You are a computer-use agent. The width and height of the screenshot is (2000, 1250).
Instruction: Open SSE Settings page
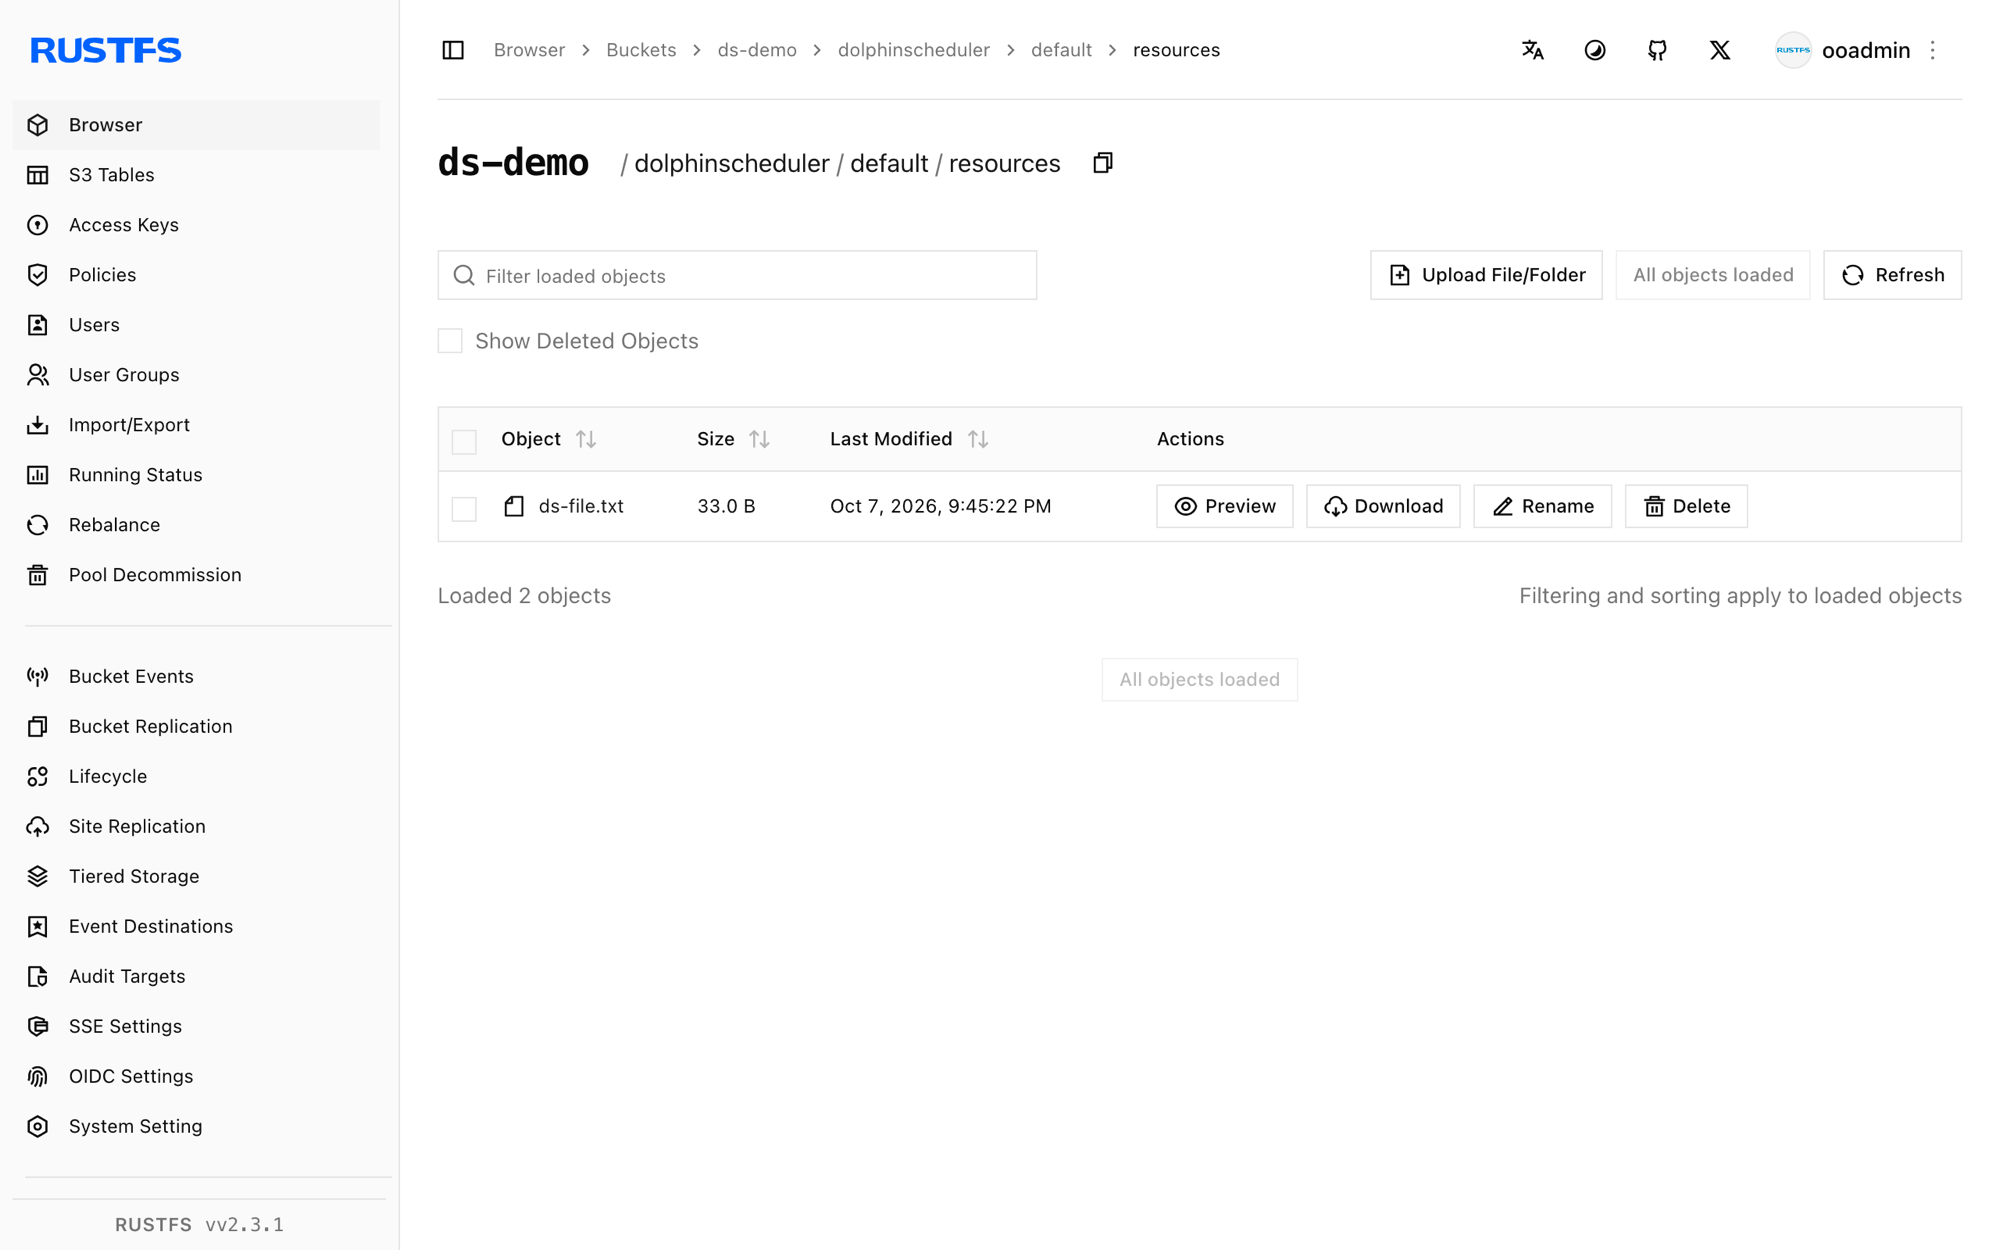click(196, 1026)
